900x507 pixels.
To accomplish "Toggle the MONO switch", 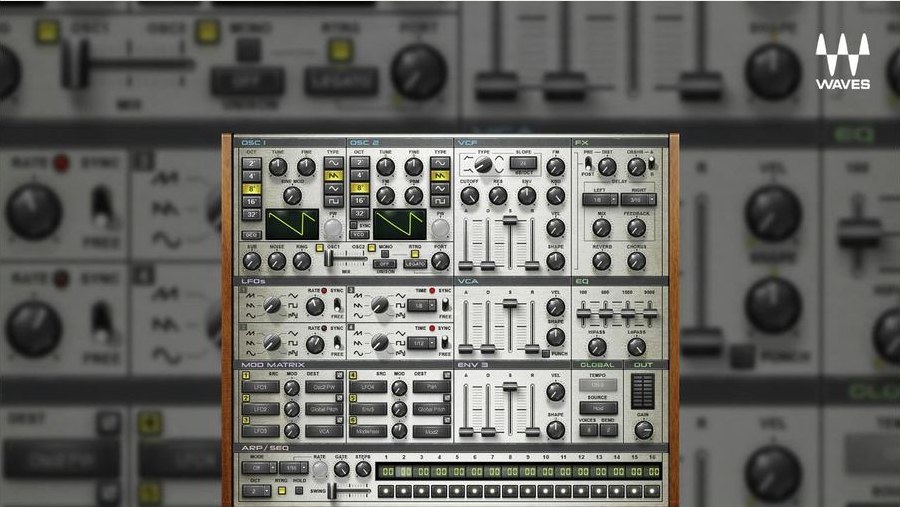I will 385,254.
